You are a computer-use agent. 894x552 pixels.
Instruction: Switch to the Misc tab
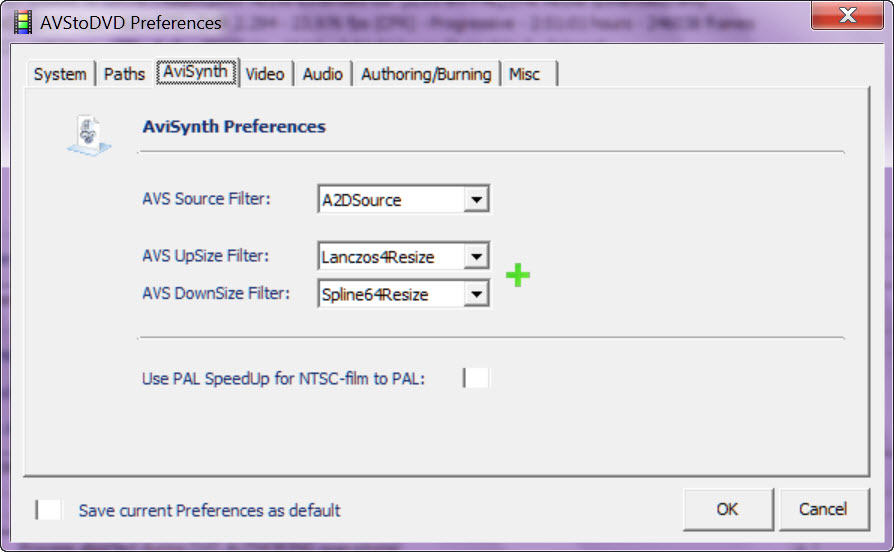point(525,74)
